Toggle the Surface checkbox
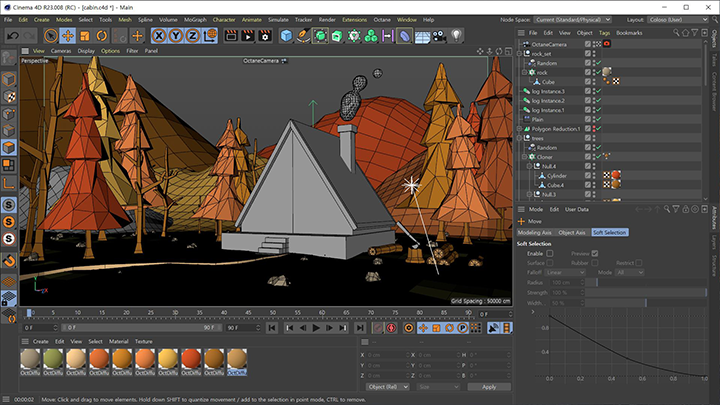Image resolution: width=720 pixels, height=405 pixels. pos(550,263)
